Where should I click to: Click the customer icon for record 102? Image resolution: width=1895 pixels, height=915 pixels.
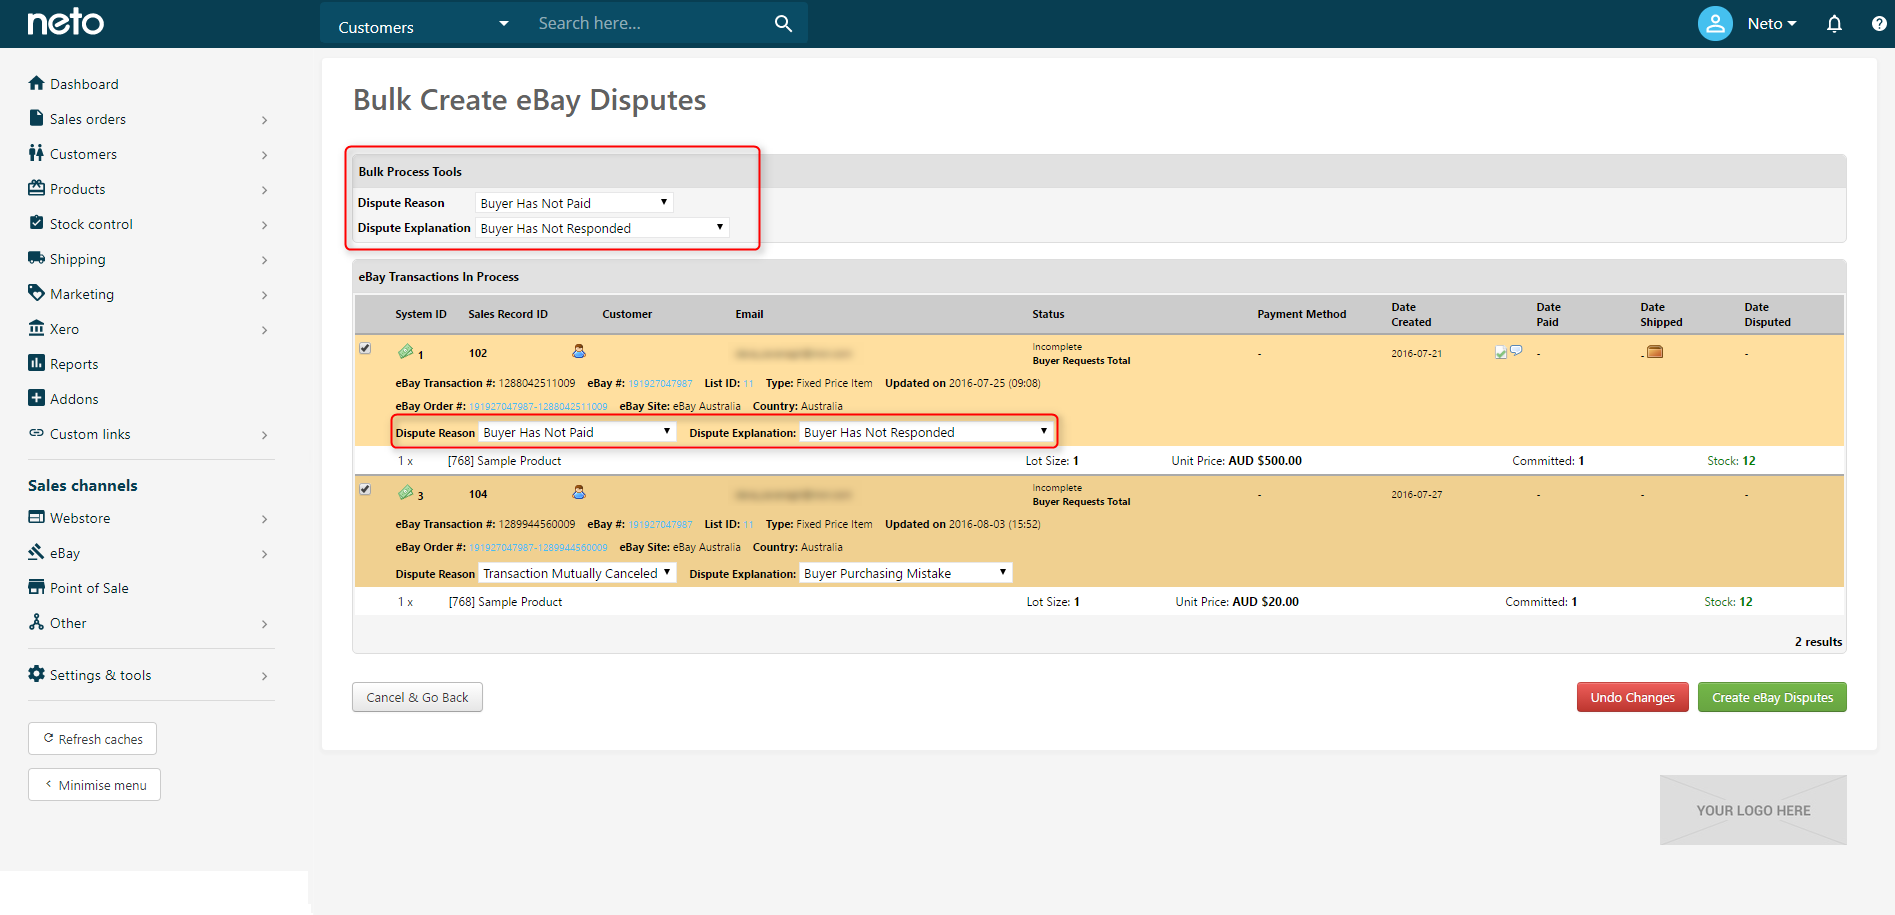[579, 351]
